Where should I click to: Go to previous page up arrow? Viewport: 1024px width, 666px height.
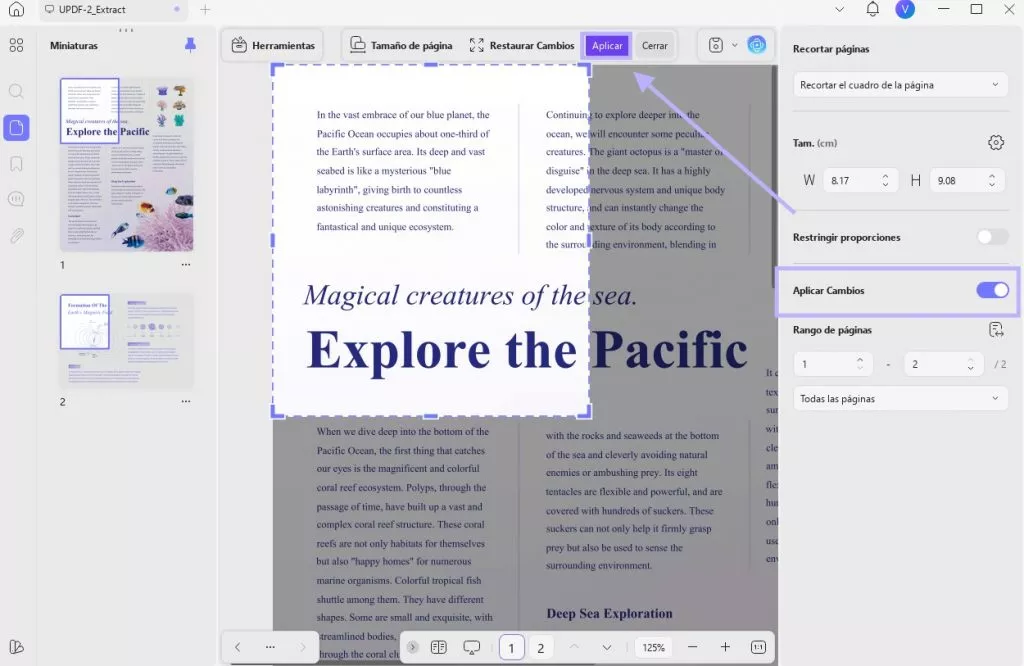coord(574,647)
